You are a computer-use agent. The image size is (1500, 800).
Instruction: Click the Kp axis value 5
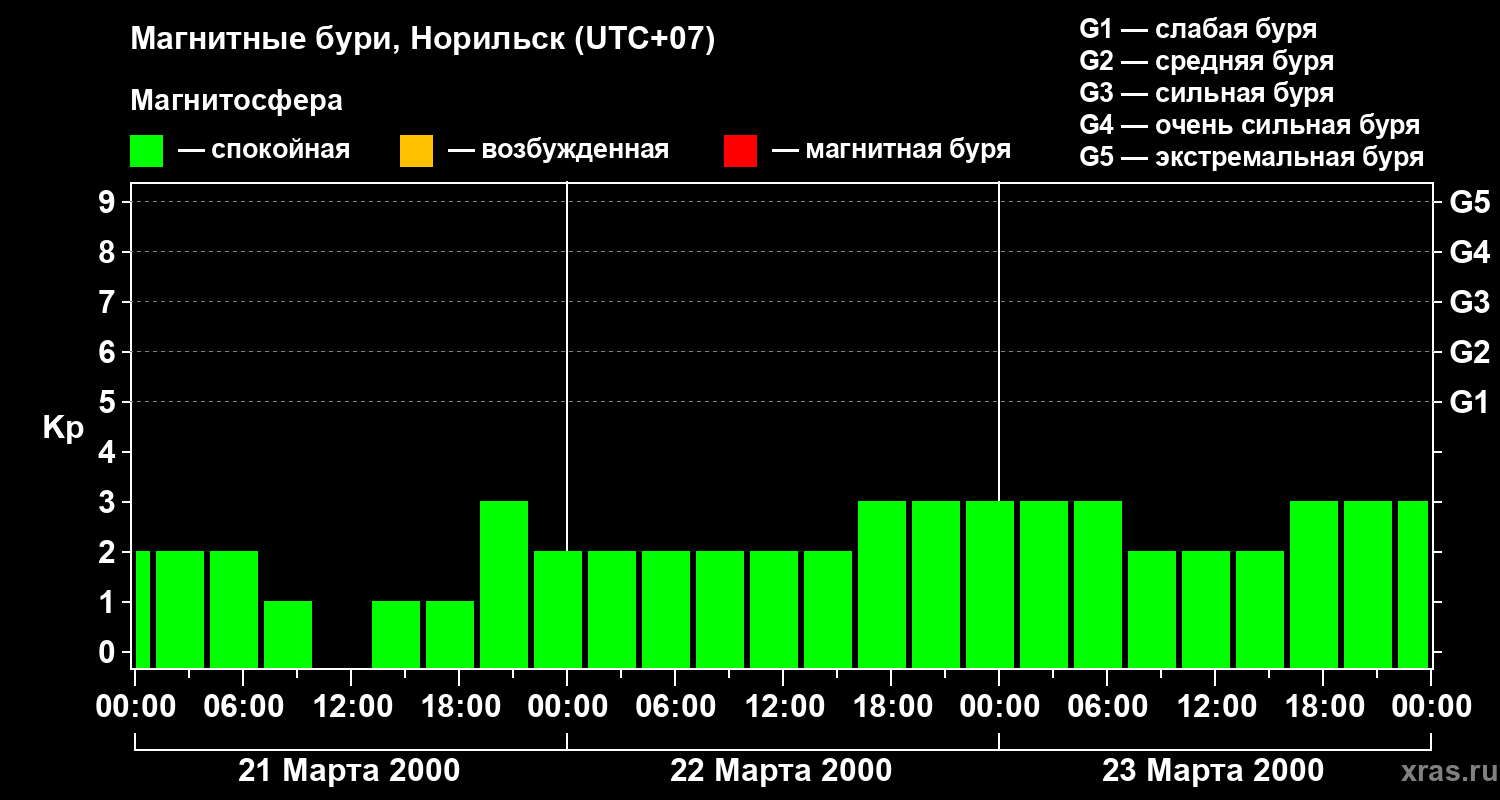tap(109, 403)
